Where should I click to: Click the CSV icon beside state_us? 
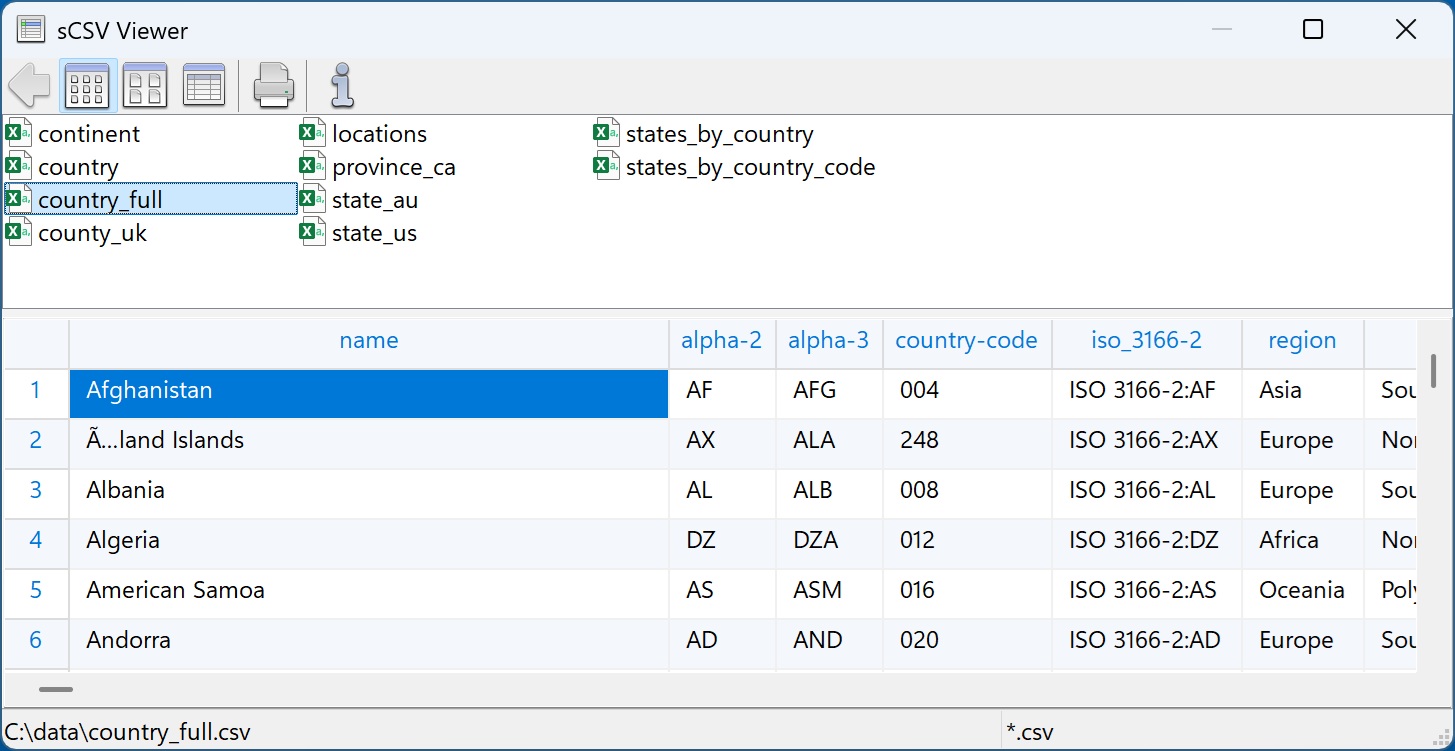point(311,232)
